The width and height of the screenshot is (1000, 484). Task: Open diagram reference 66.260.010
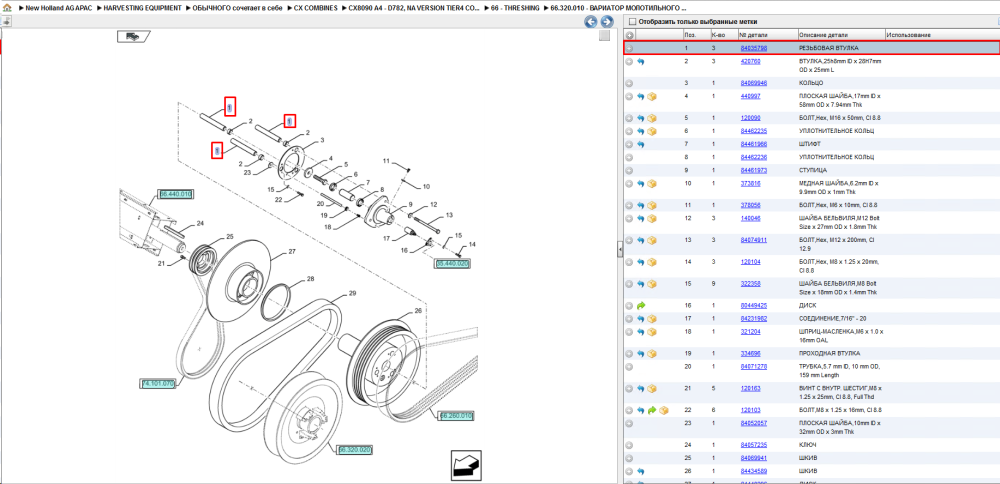click(x=456, y=416)
